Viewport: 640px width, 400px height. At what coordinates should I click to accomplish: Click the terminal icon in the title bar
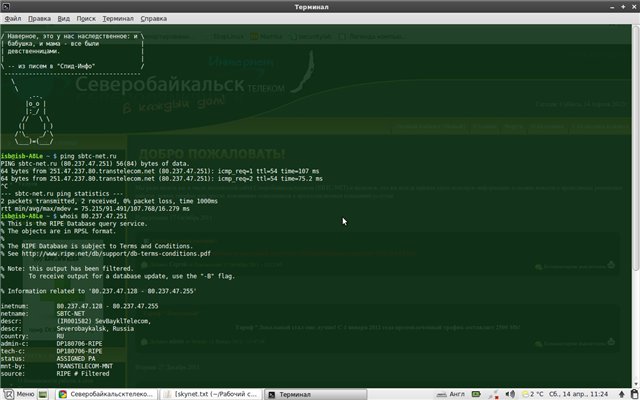pyautogui.click(x=8, y=6)
